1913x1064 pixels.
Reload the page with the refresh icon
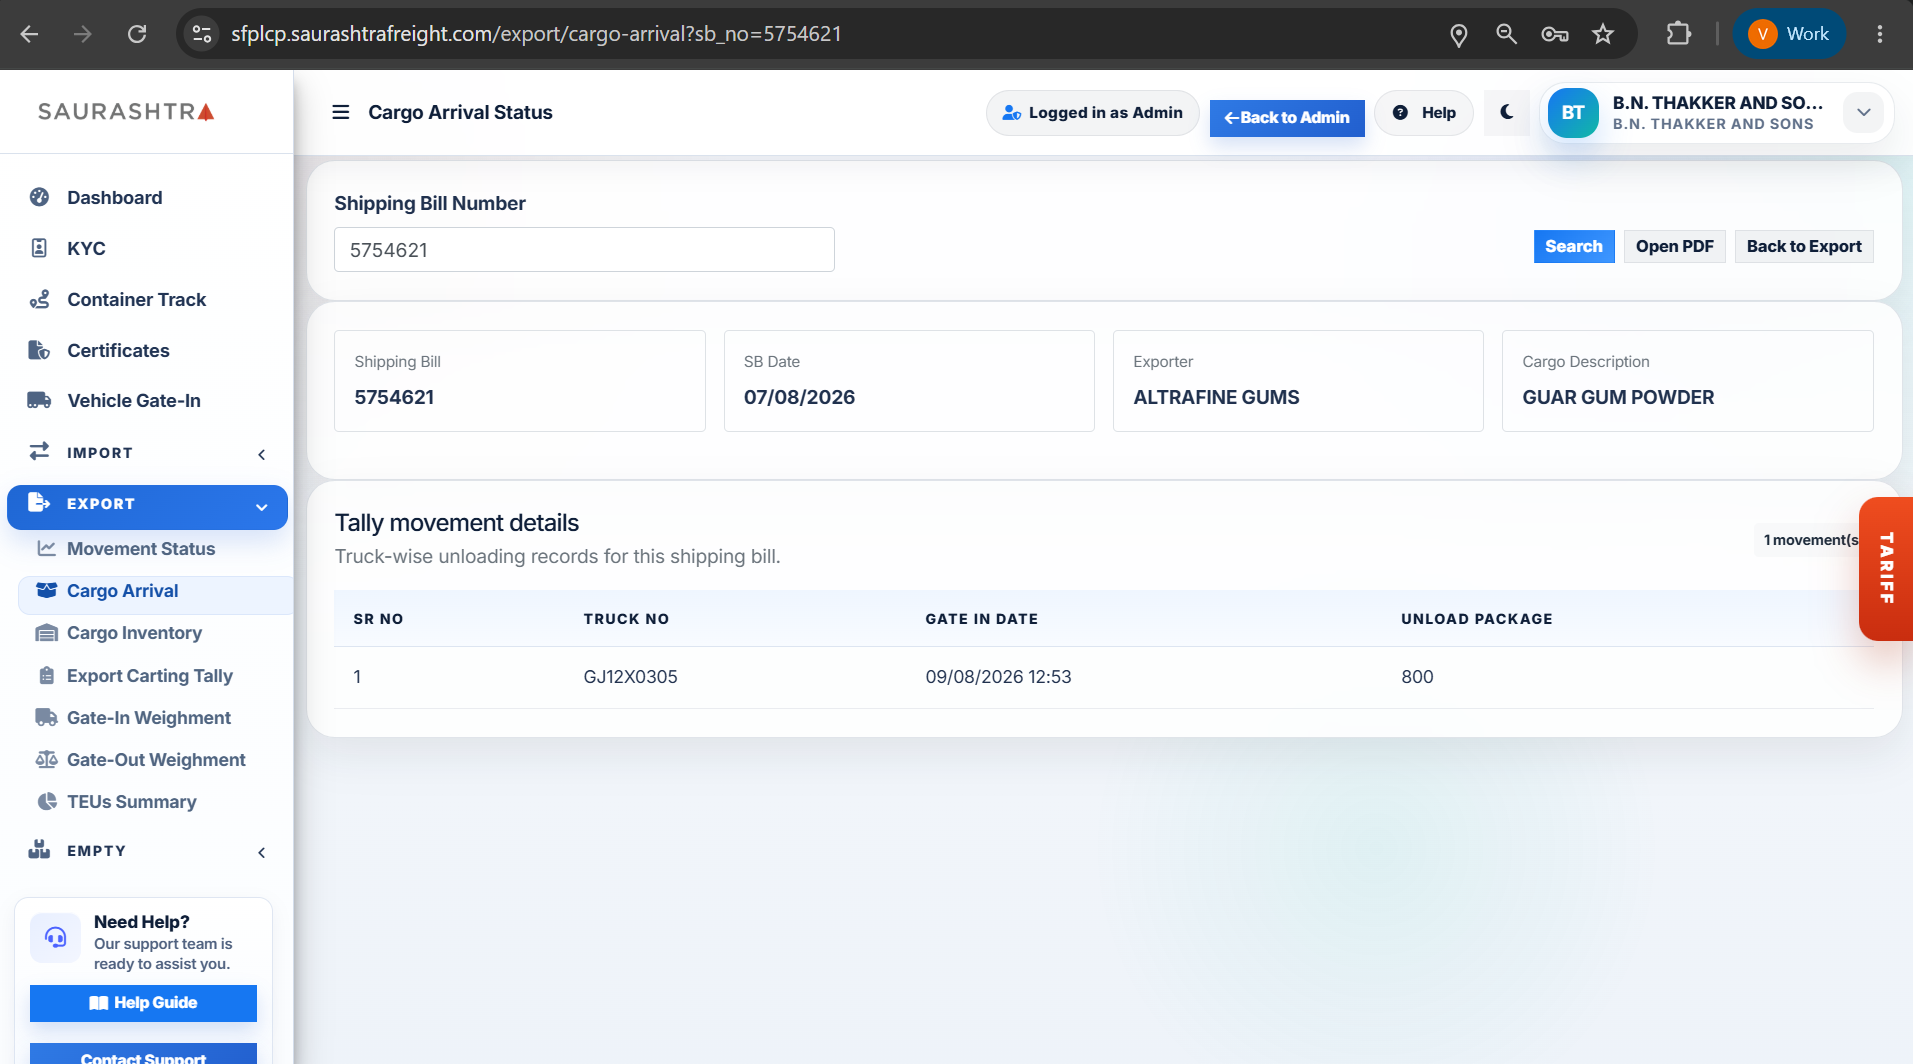137,34
